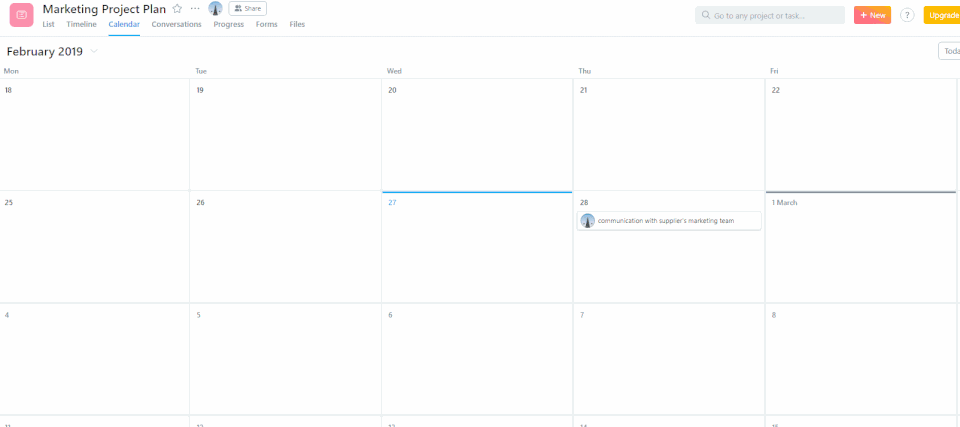The image size is (960, 427).
Task: Click the Fri column header
Action: pos(774,71)
